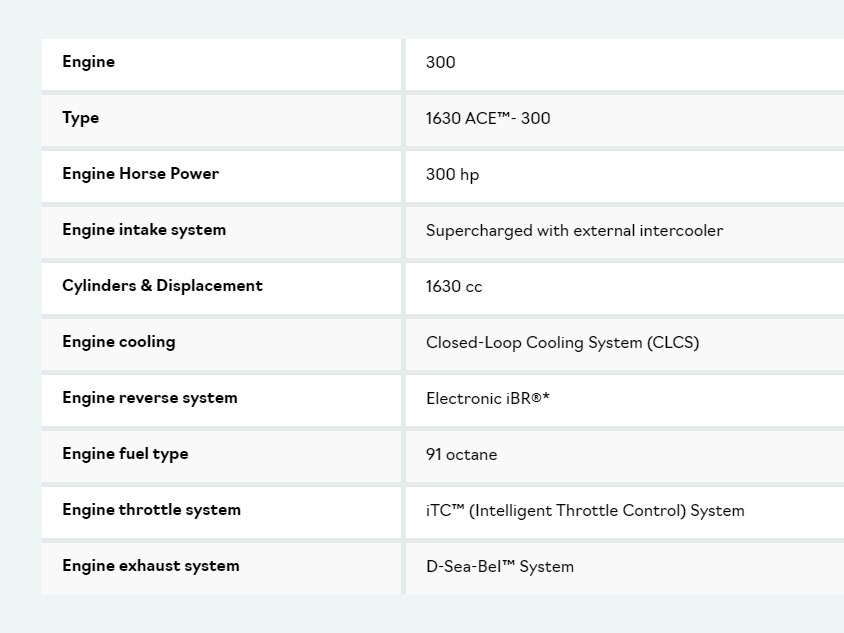
Task: Select the 91 octane value
Action: click(461, 454)
